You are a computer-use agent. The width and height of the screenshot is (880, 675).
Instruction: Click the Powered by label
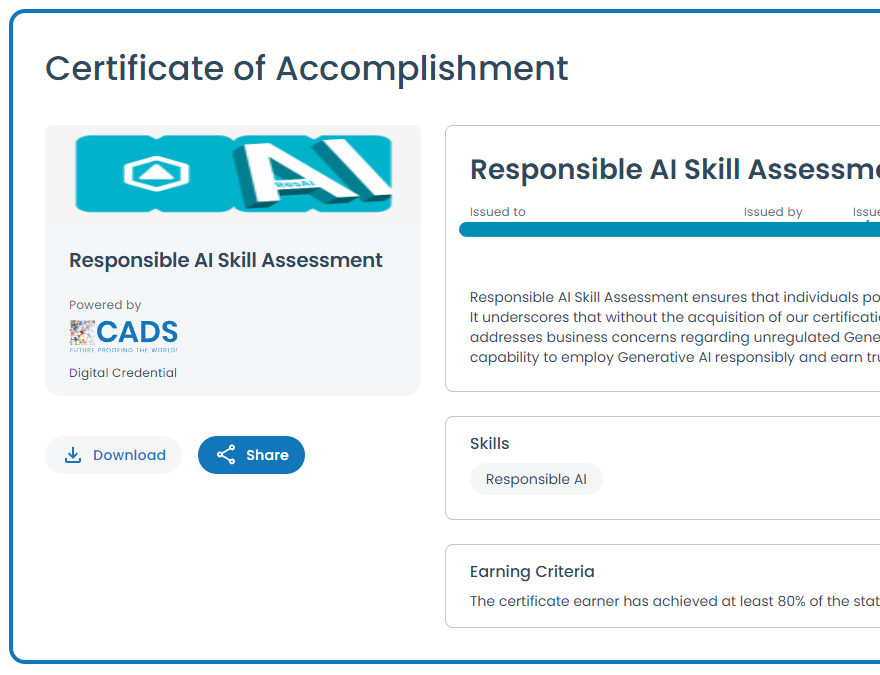(105, 305)
